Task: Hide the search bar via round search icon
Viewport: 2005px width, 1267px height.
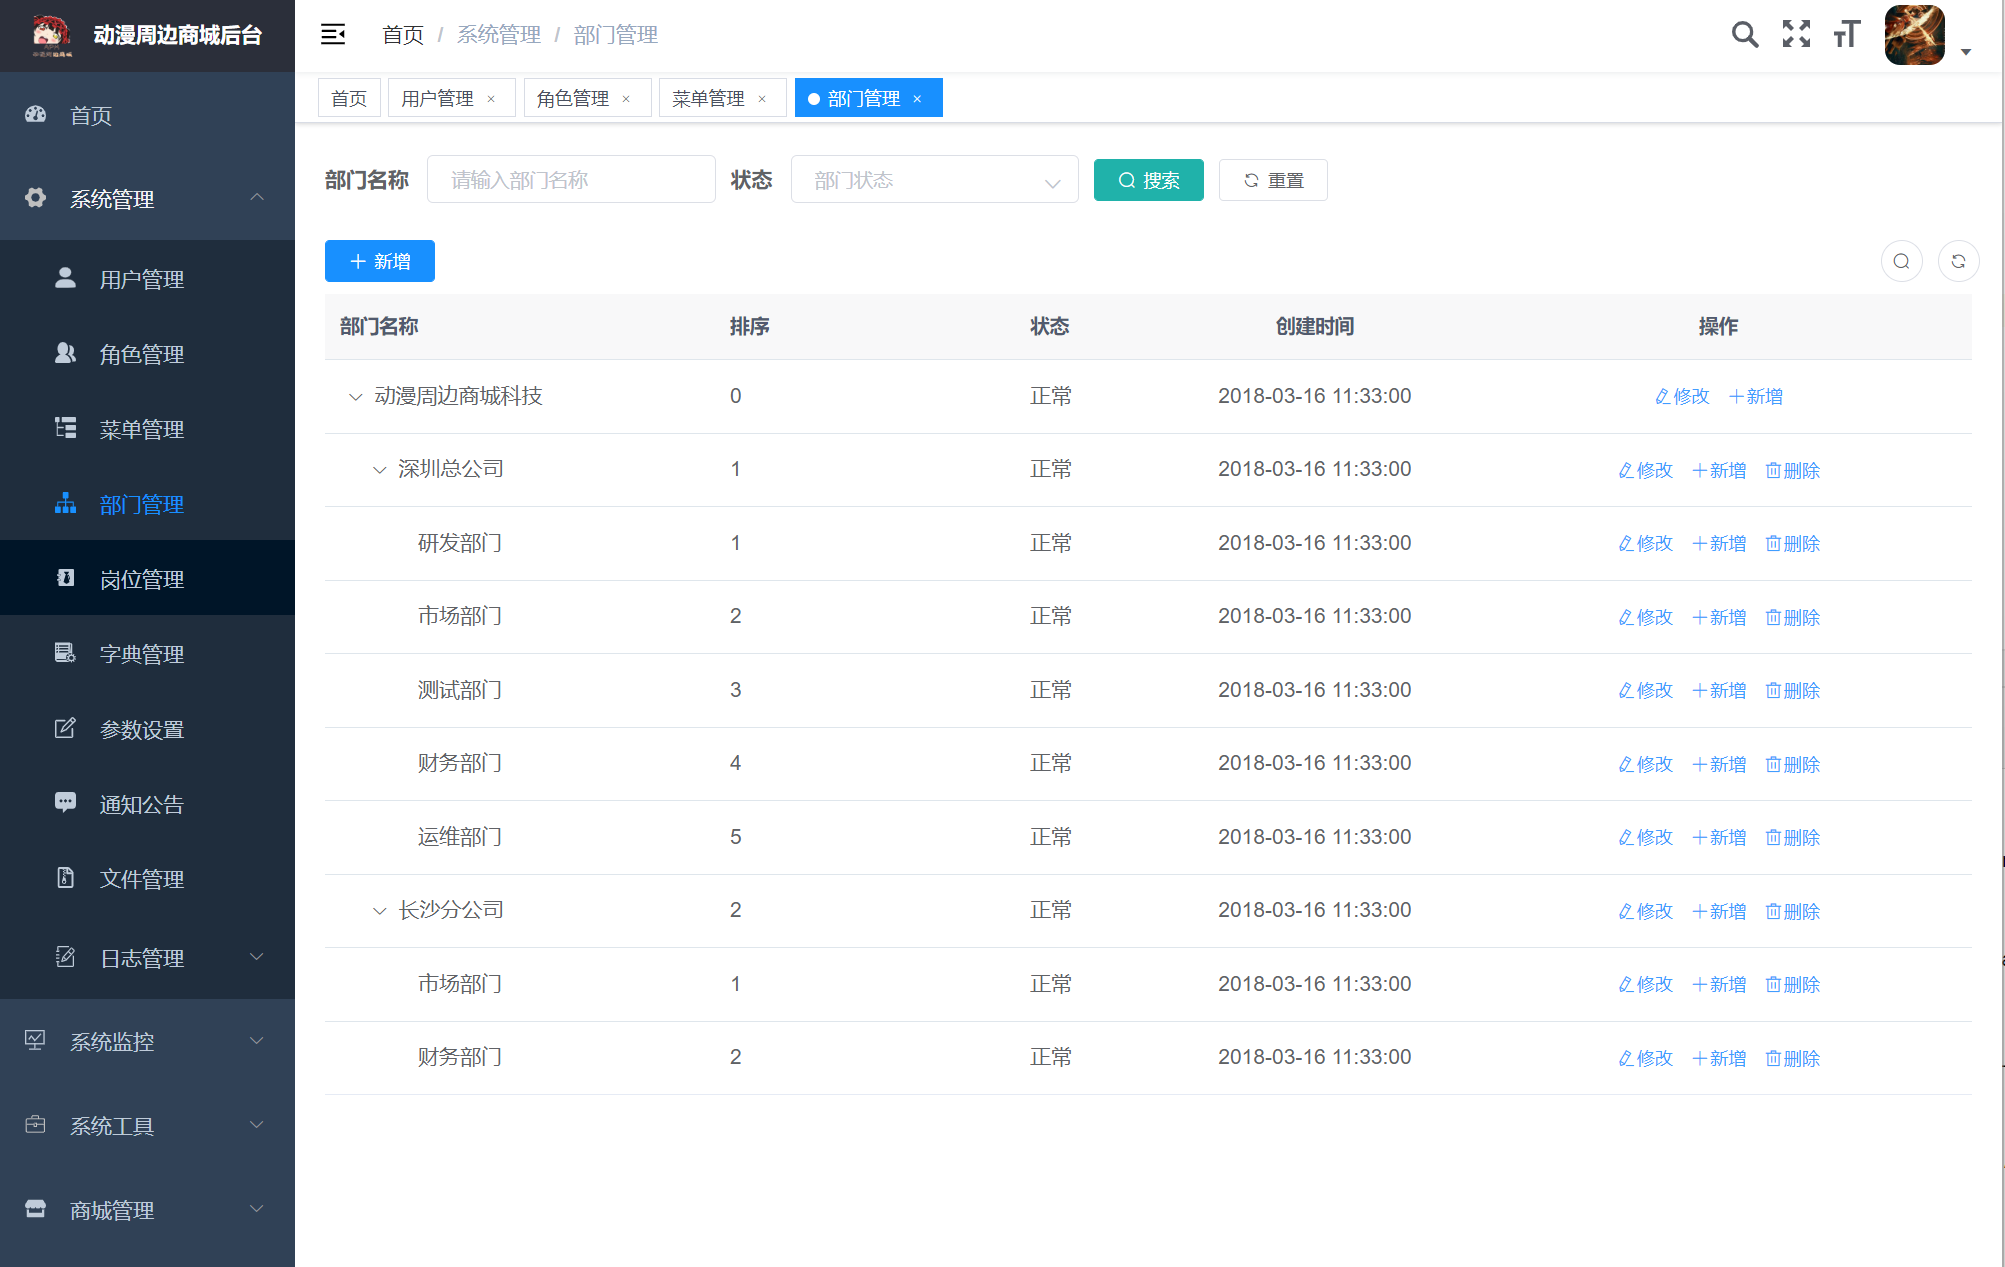Action: 1901,262
